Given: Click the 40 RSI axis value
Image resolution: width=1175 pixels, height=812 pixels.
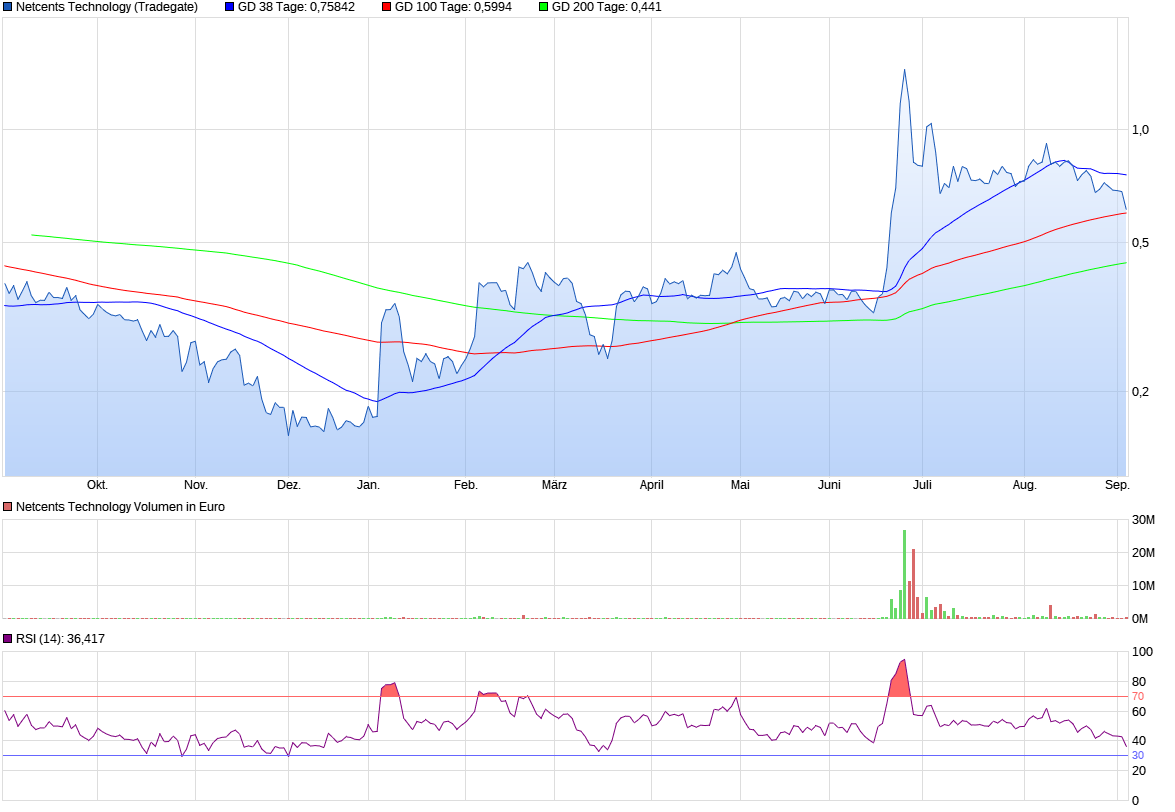Looking at the screenshot, I should pyautogui.click(x=1139, y=741).
